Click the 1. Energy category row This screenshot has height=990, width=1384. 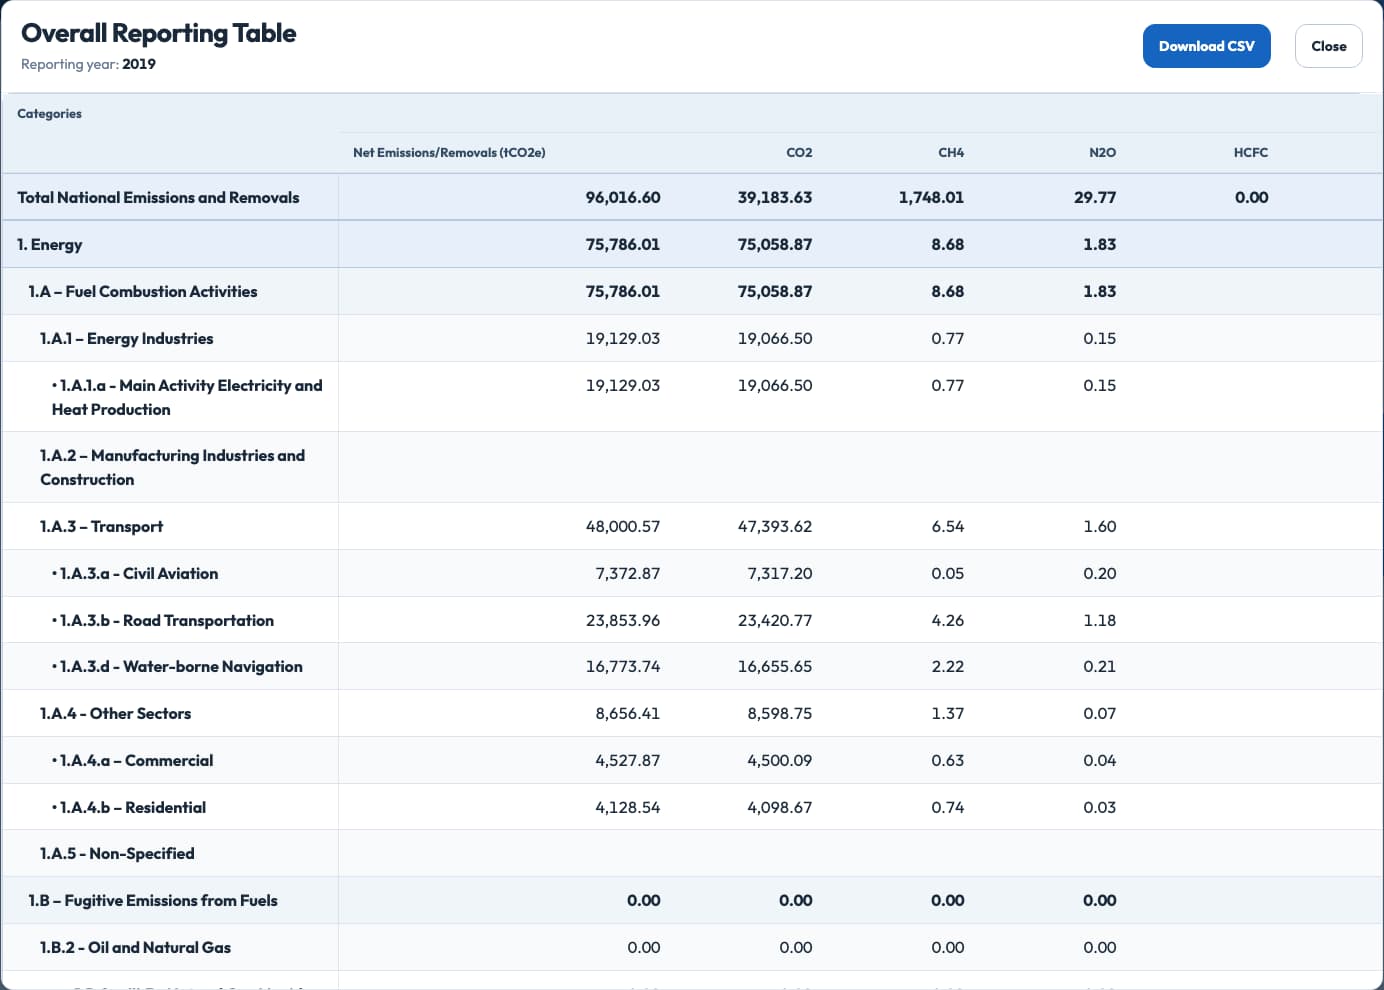point(692,244)
